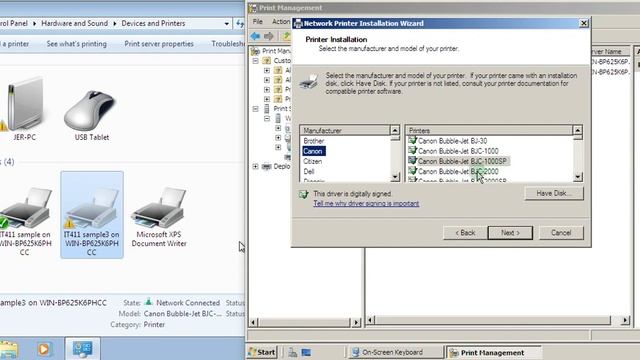Collapse the Print Servers tree node
640x360 pixels.
pos(256,109)
